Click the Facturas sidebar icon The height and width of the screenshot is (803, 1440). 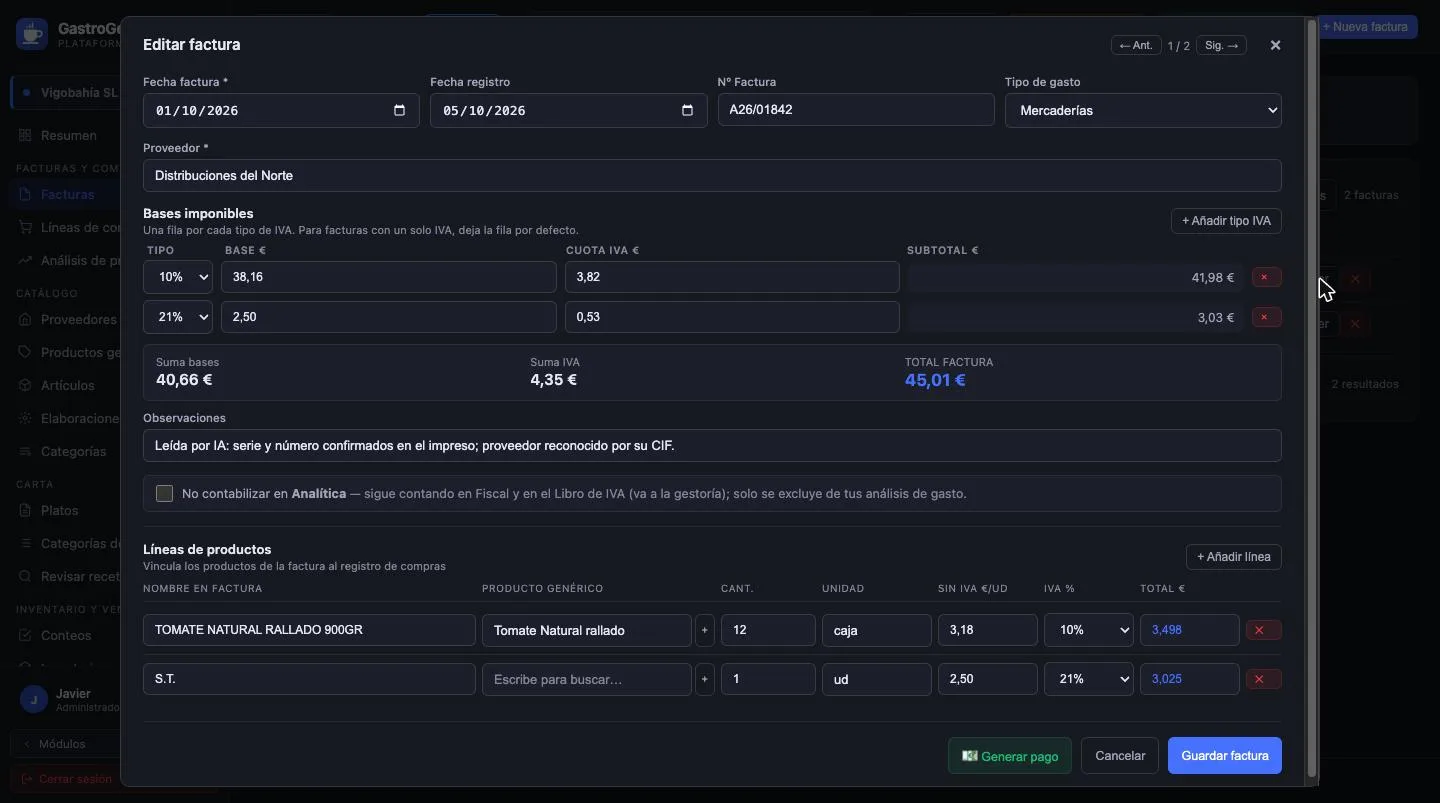[x=25, y=194]
